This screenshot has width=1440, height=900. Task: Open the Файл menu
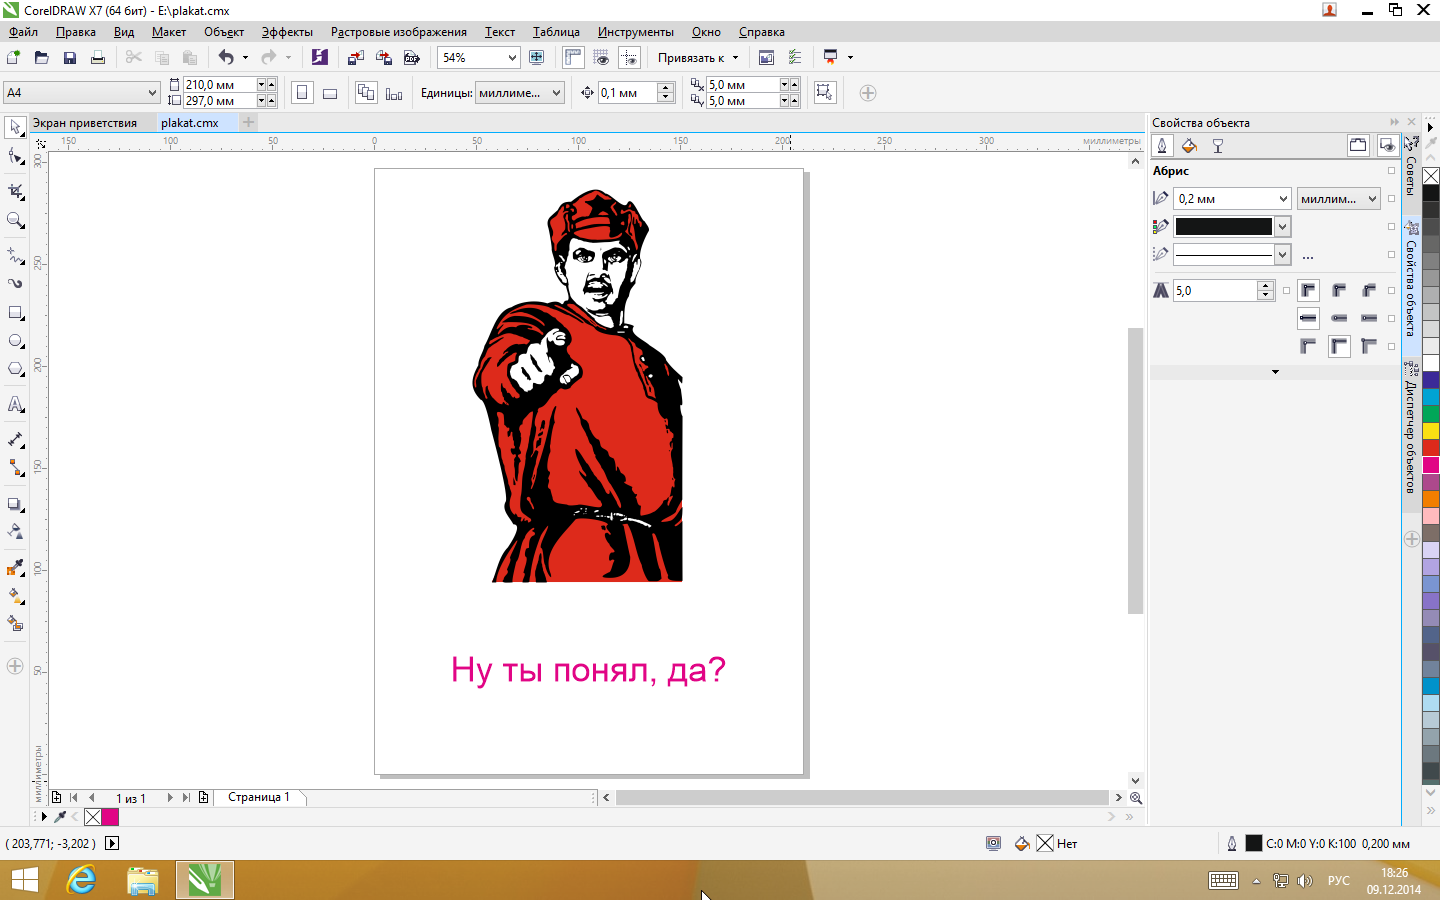point(24,32)
